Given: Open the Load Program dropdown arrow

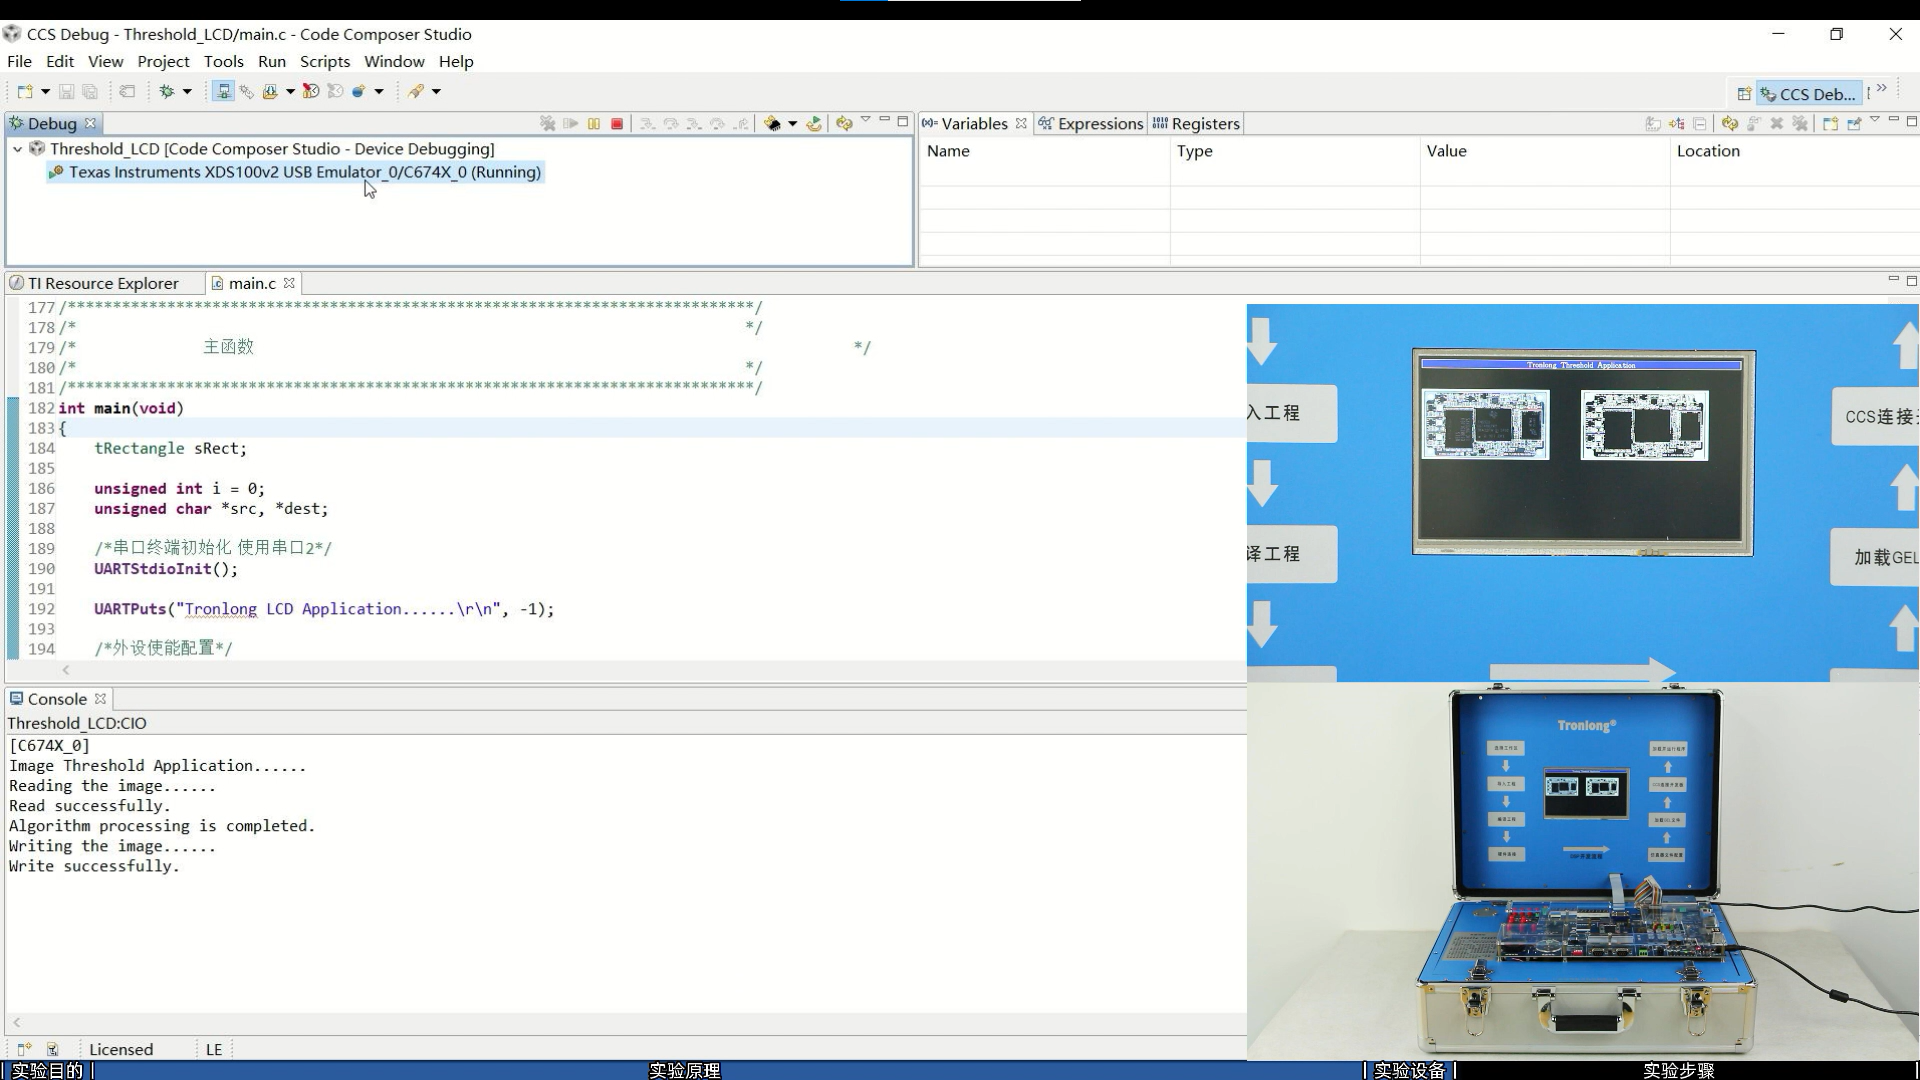Looking at the screenshot, I should click(290, 91).
